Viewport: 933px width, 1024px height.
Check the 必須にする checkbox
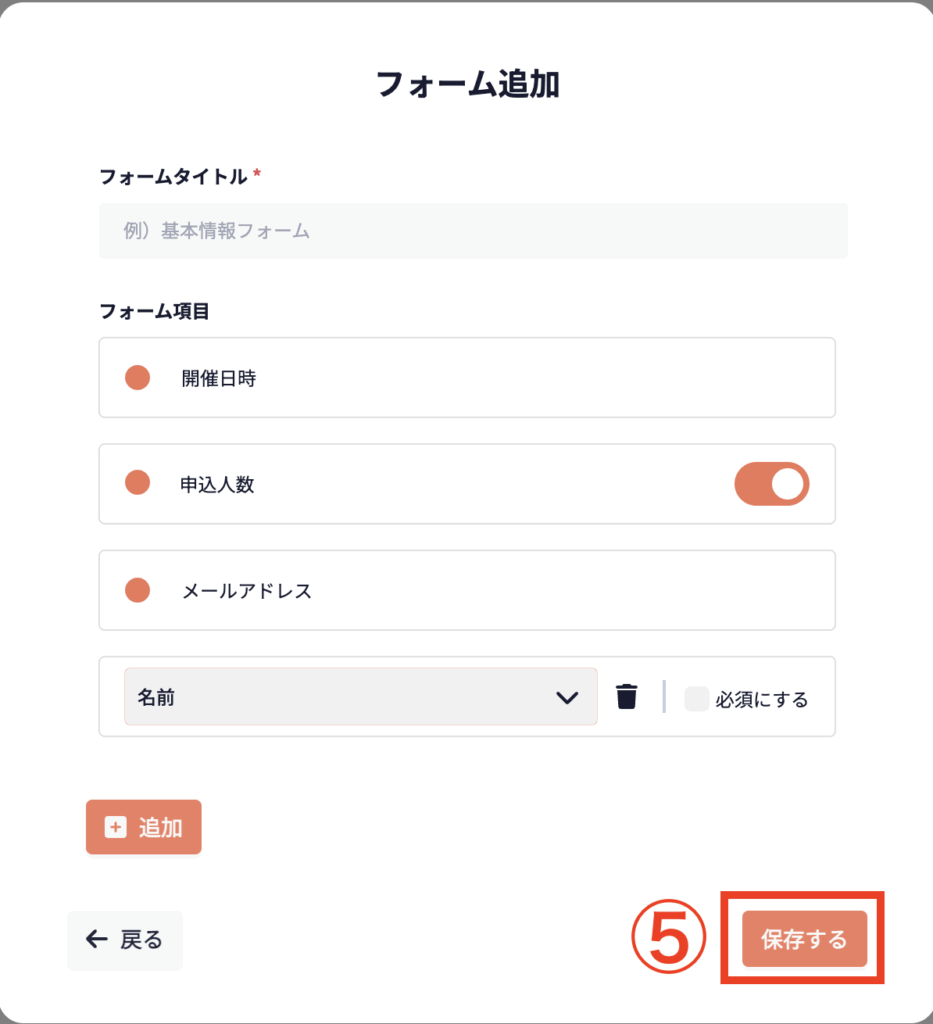696,699
